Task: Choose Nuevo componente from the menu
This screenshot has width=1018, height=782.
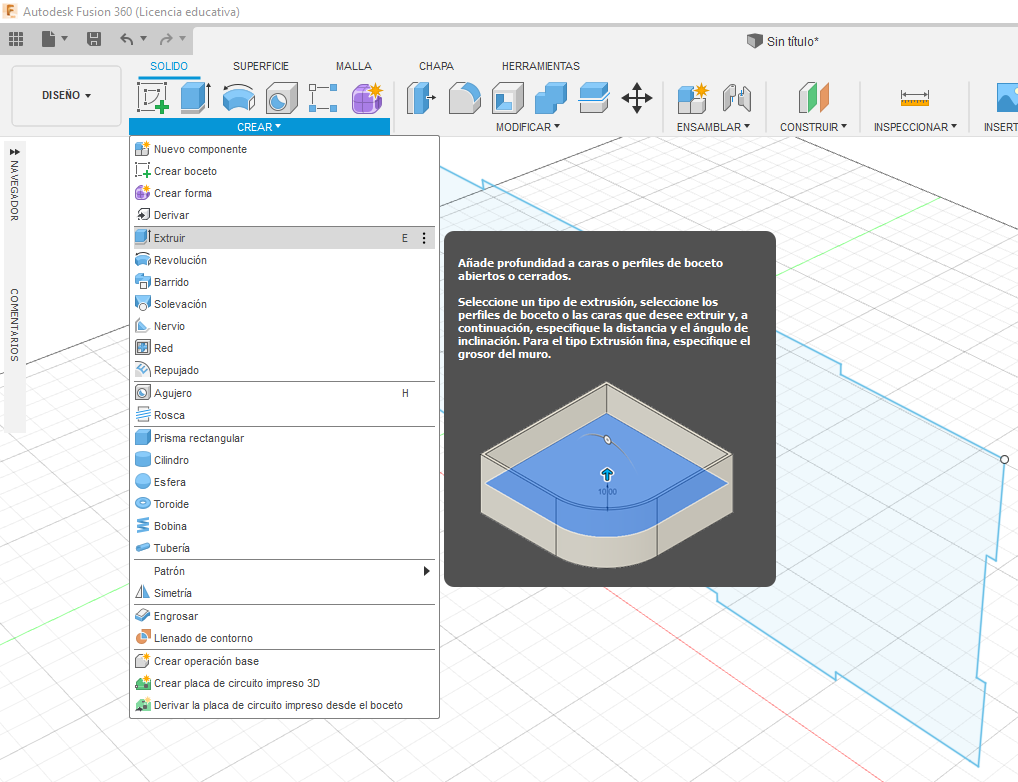Action: 284,149
